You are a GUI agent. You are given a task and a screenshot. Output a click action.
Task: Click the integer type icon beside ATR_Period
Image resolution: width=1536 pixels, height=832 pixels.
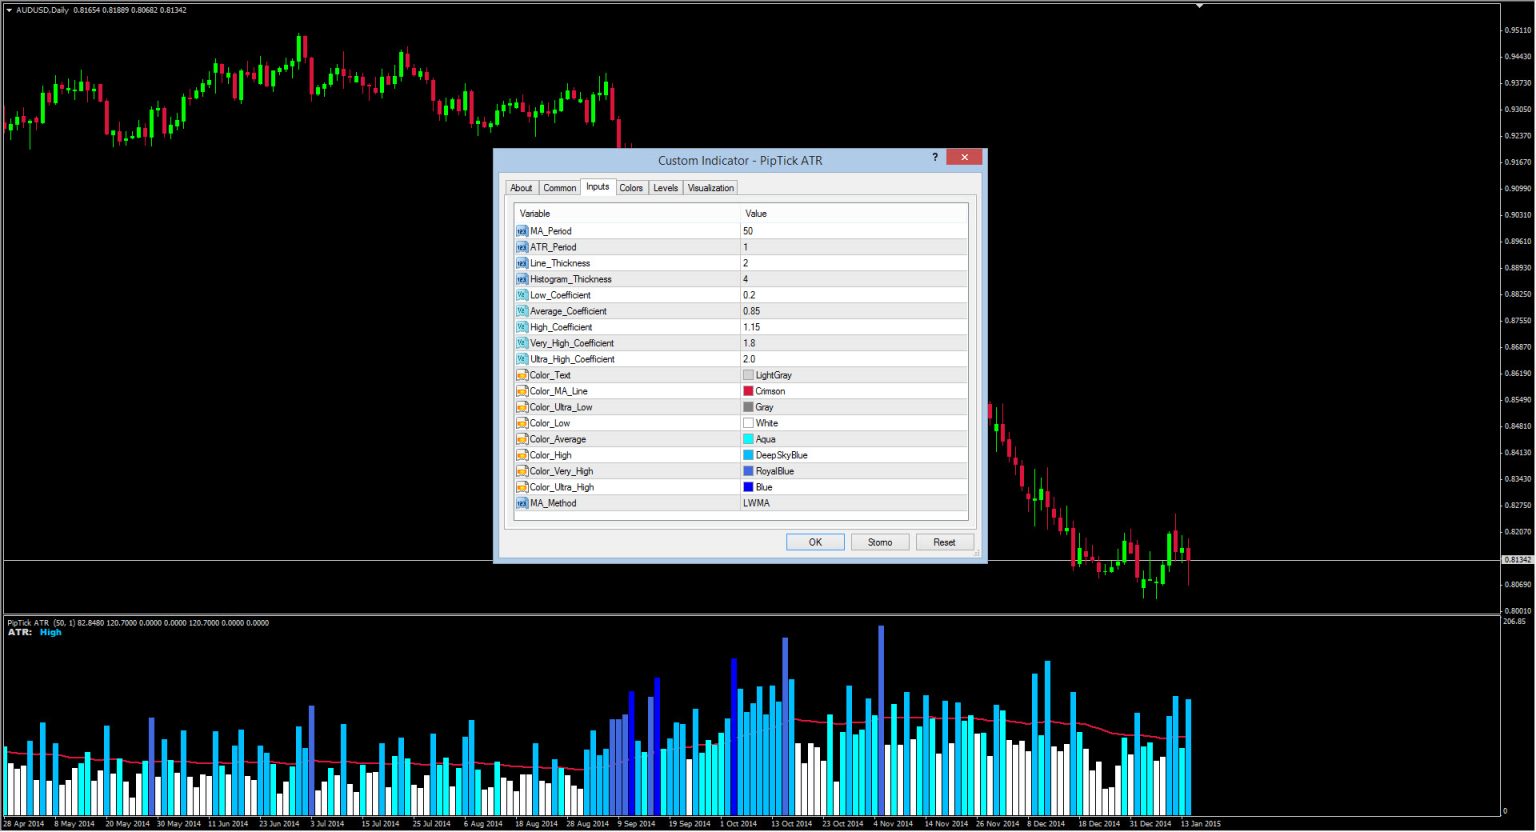coord(521,247)
